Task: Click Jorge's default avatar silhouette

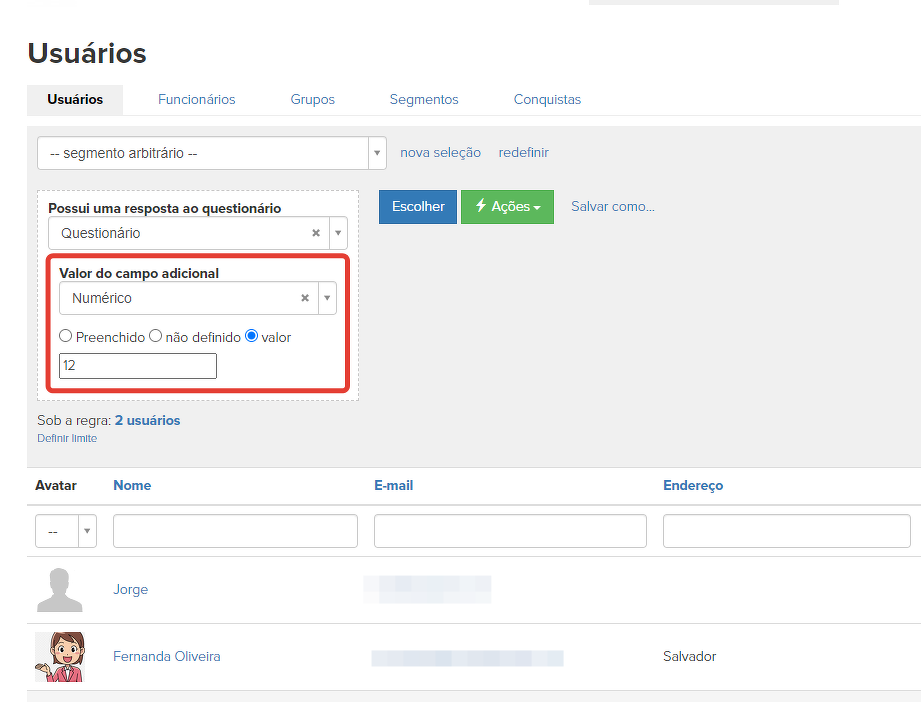Action: coord(59,590)
